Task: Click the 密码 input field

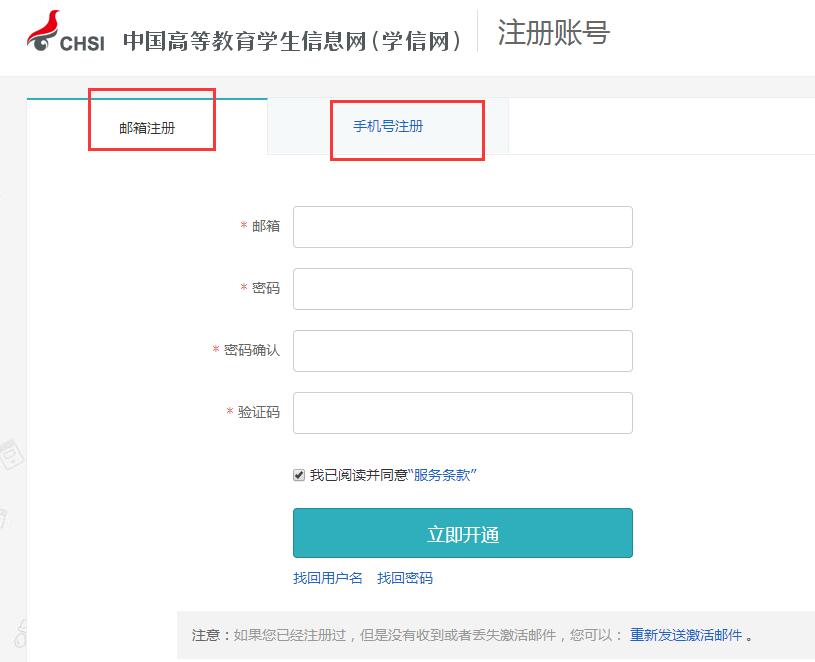Action: click(462, 288)
